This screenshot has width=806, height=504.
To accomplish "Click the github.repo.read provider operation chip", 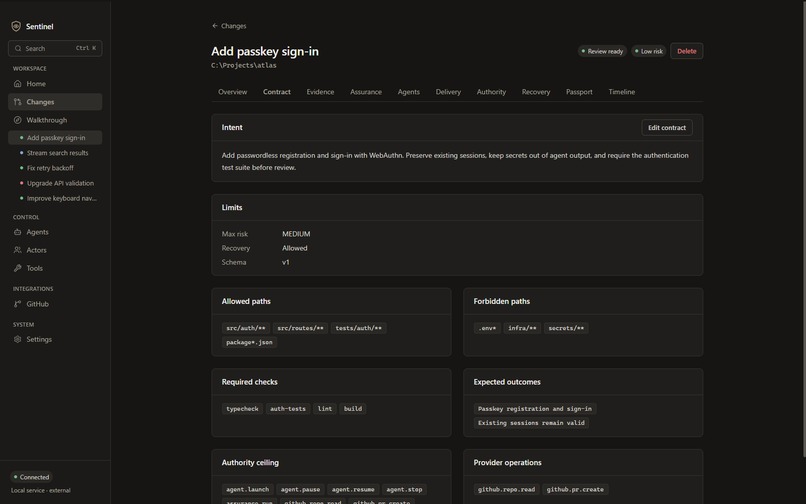I will coord(506,490).
